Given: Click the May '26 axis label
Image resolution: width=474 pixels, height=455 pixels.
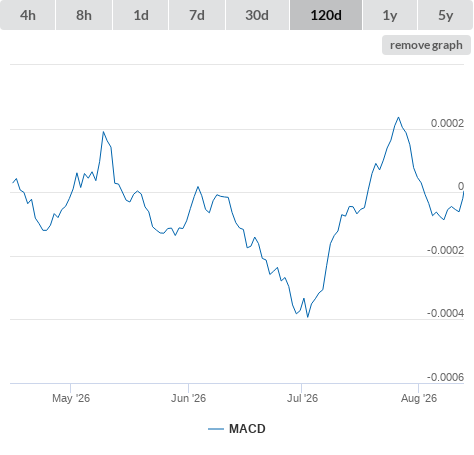Looking at the screenshot, I should click(71, 398).
